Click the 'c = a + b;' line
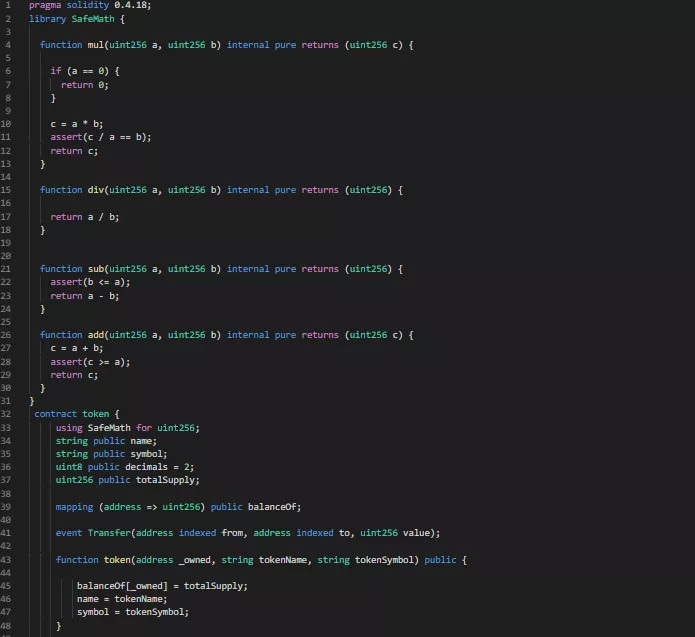This screenshot has height=637, width=695. (x=77, y=348)
